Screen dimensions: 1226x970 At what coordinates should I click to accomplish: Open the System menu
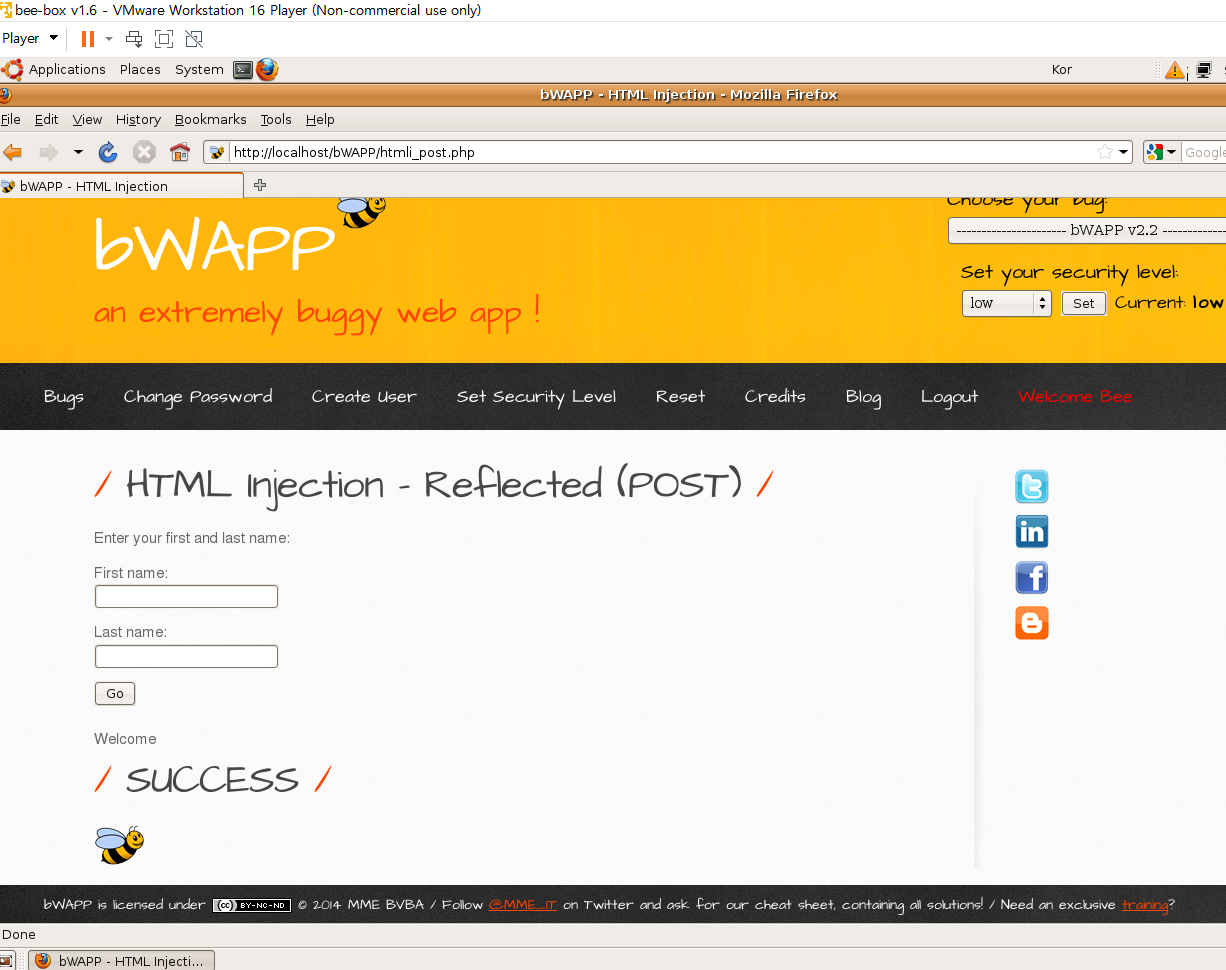coord(199,69)
